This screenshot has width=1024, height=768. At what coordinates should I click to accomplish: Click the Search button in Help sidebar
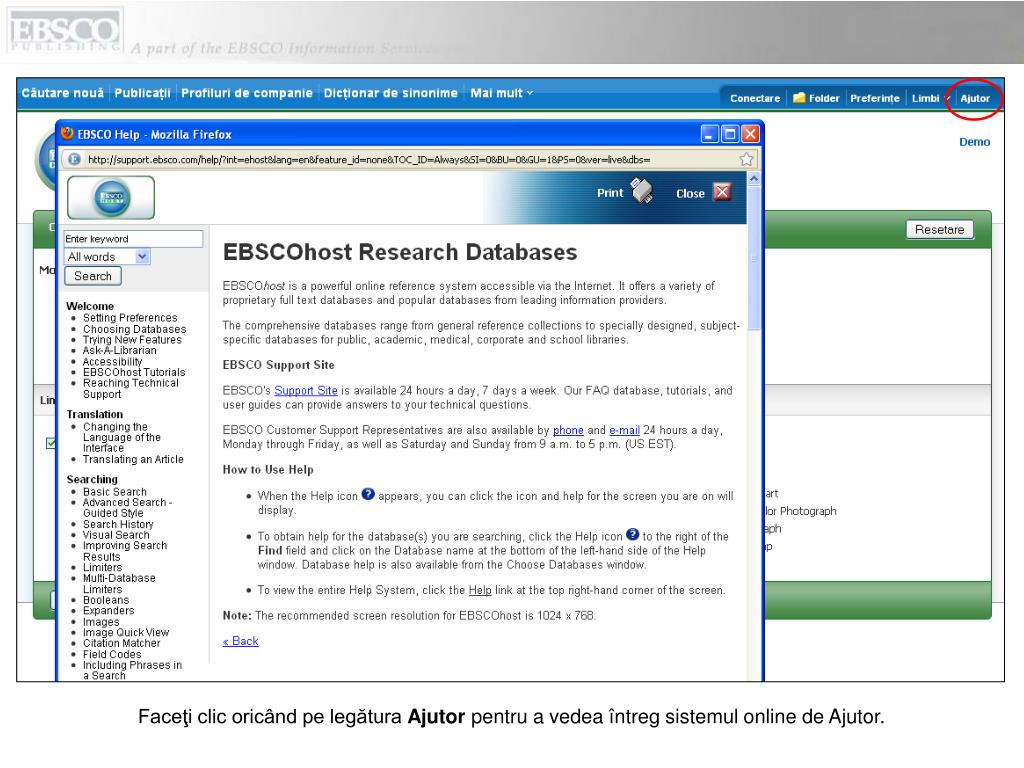93,276
